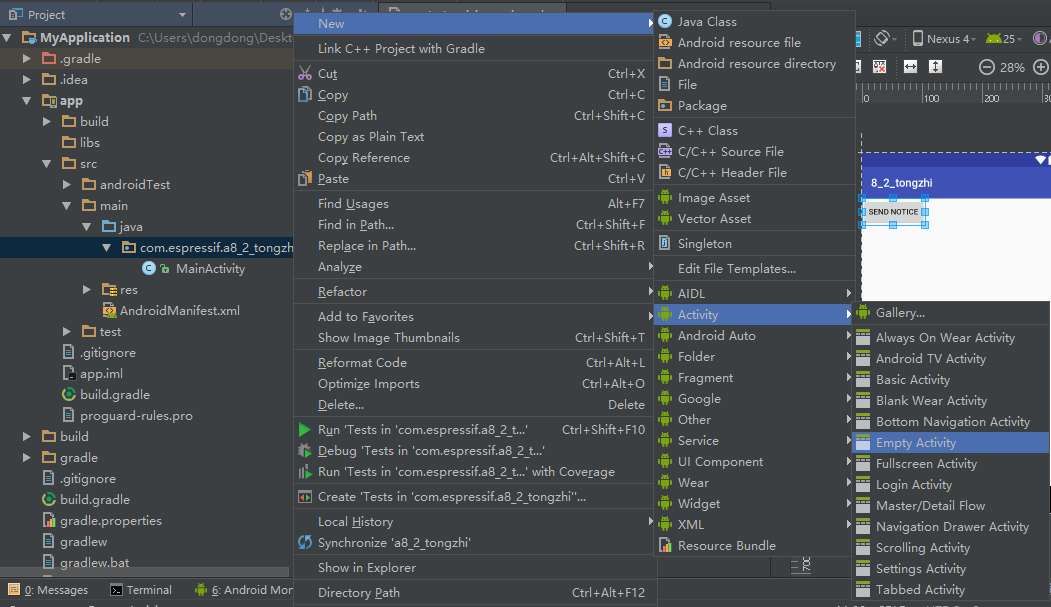Screen dimensions: 1051x607
Task: Create a new C++ Class
Action: coord(754,131)
